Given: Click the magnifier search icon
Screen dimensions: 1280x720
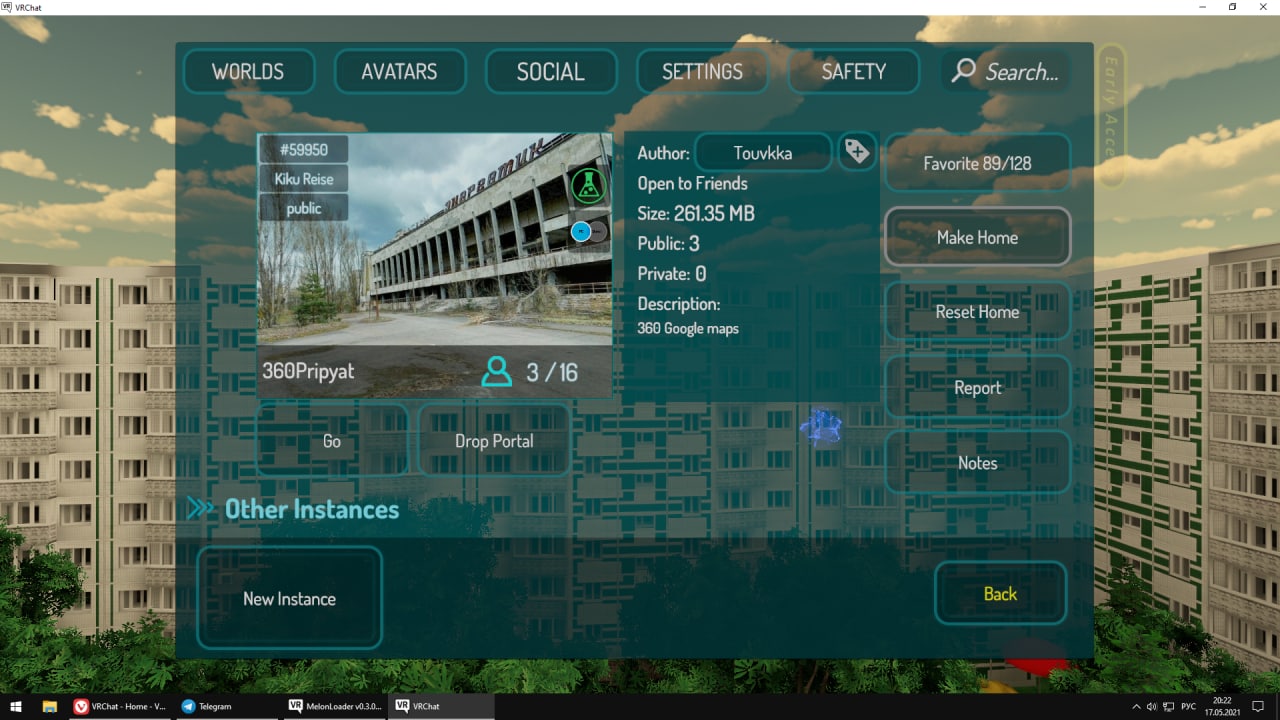Looking at the screenshot, I should (x=964, y=70).
